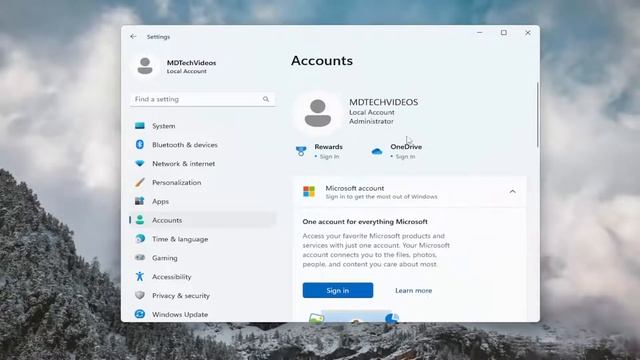640x360 pixels.
Task: Click the Accessibility figure icon
Action: [x=140, y=276]
